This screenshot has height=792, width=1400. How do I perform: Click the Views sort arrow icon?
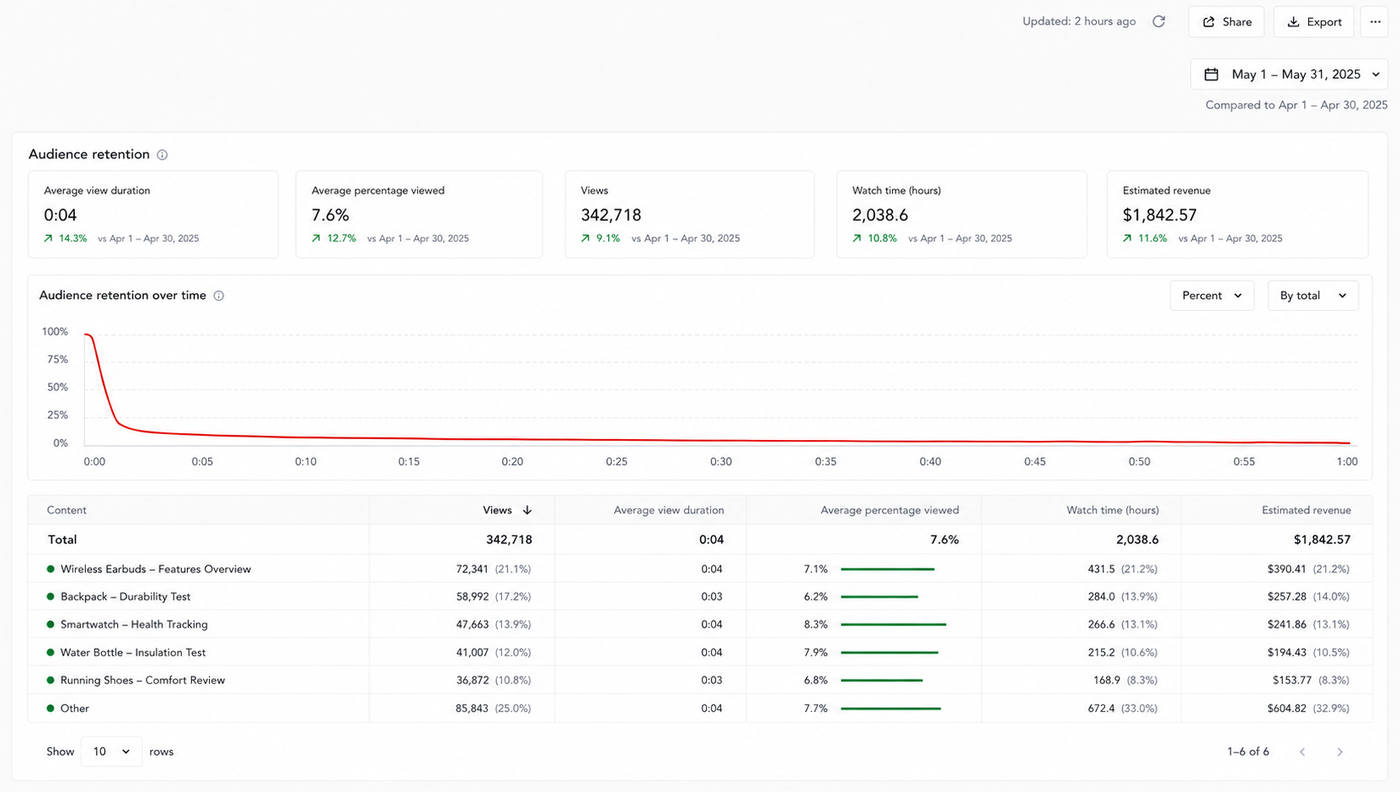click(527, 510)
